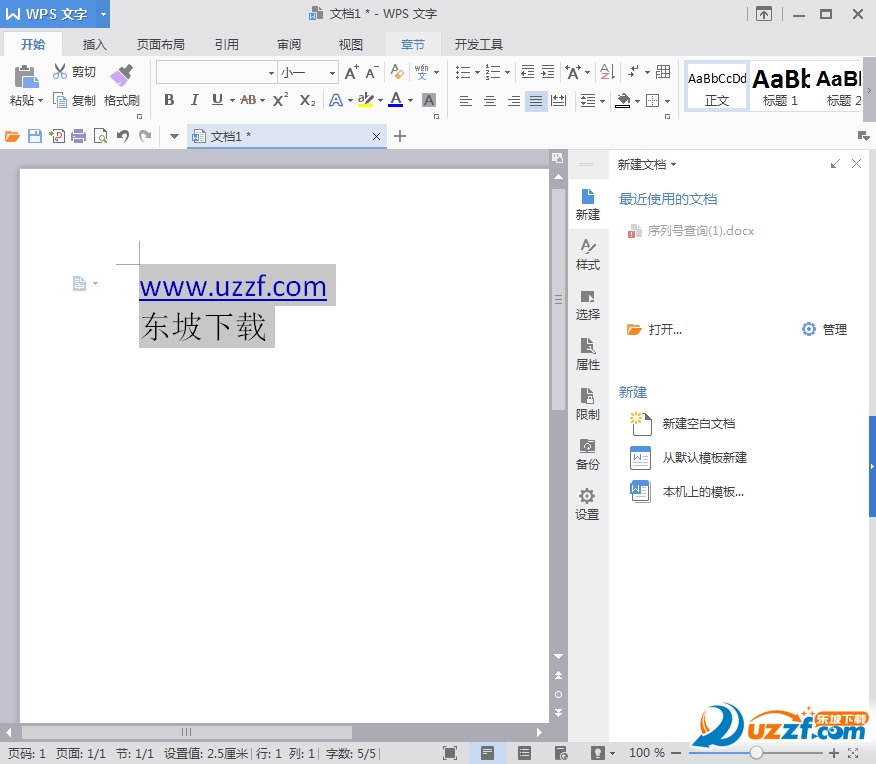Open the 备份 backup sidebar panel

(588, 454)
